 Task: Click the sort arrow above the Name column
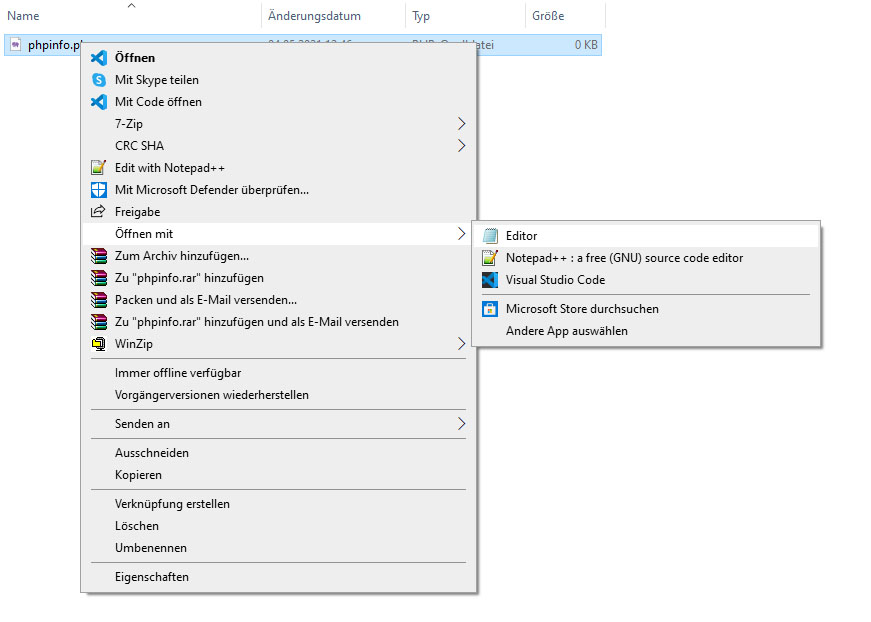click(132, 6)
